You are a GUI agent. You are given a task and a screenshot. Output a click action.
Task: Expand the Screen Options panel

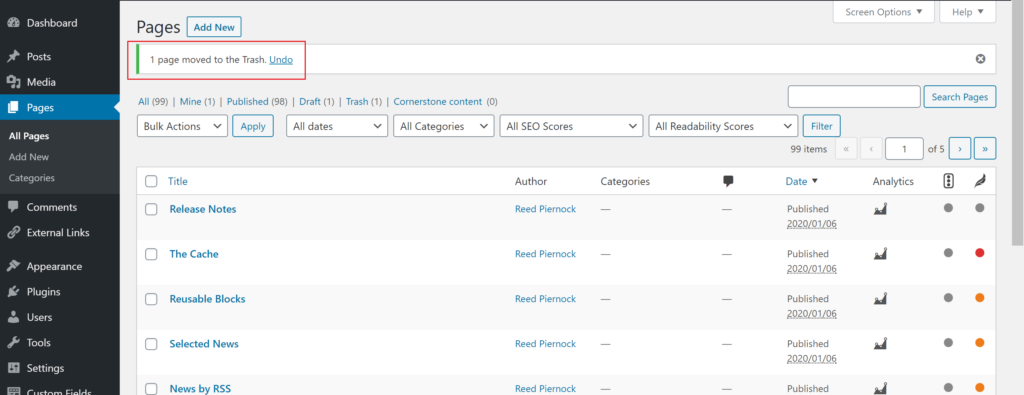click(884, 12)
